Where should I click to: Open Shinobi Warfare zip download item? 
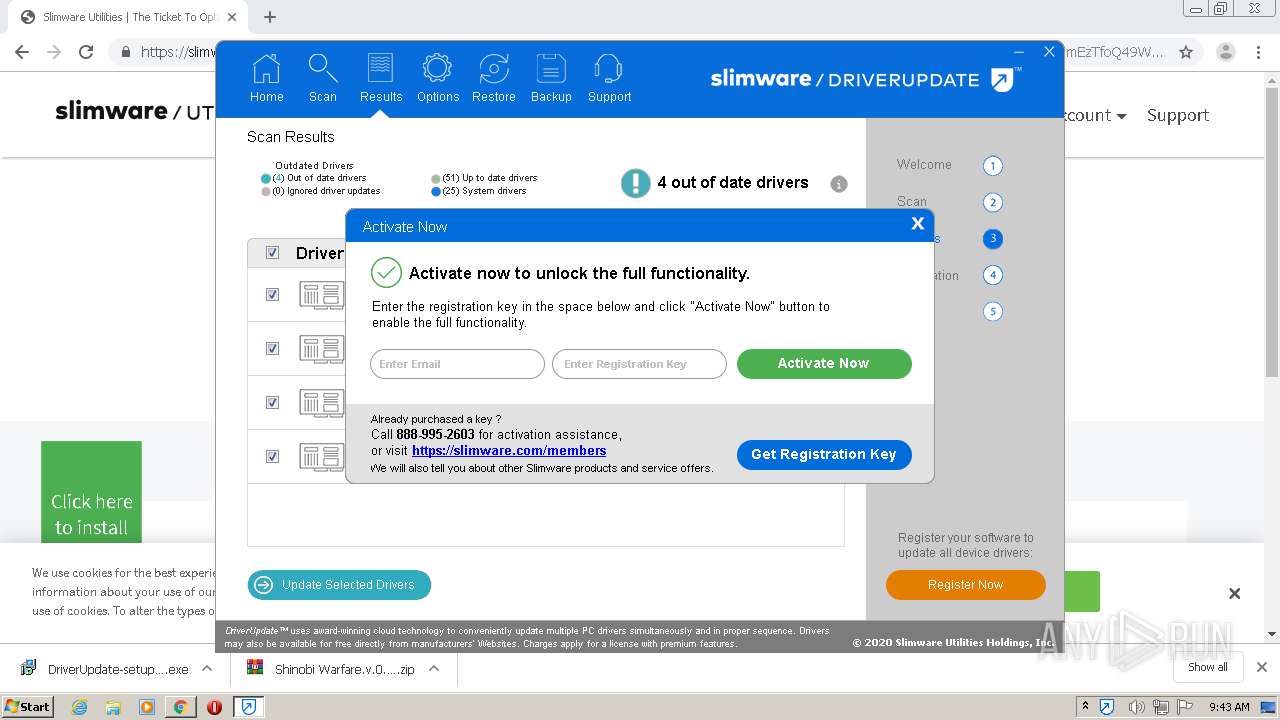[x=332, y=669]
